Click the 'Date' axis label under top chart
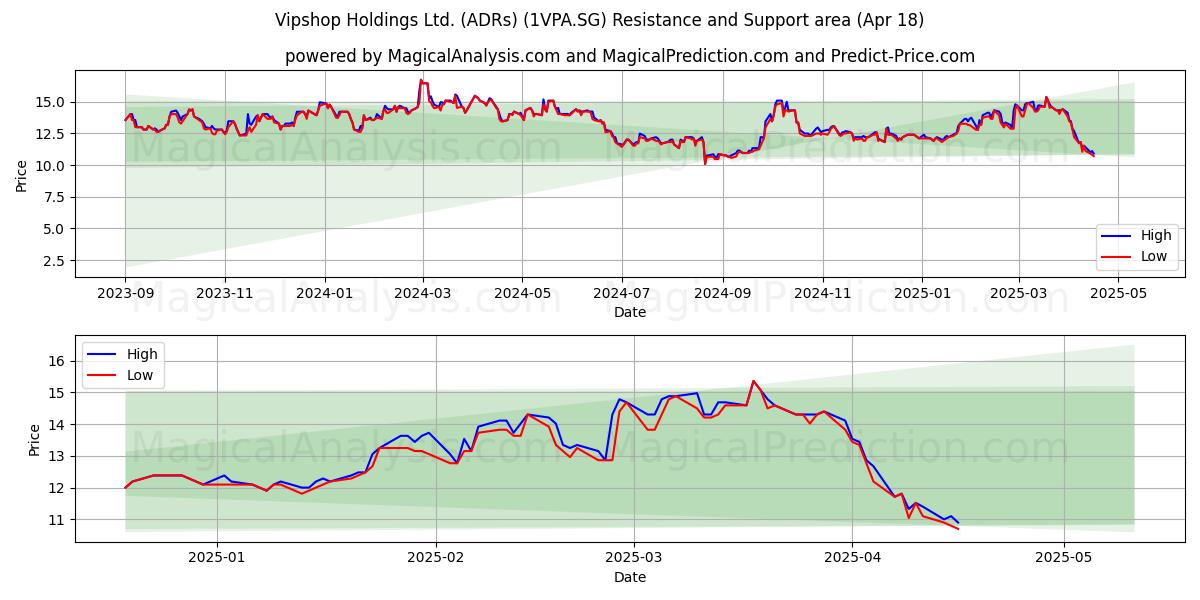1200x600 pixels. coord(630,312)
